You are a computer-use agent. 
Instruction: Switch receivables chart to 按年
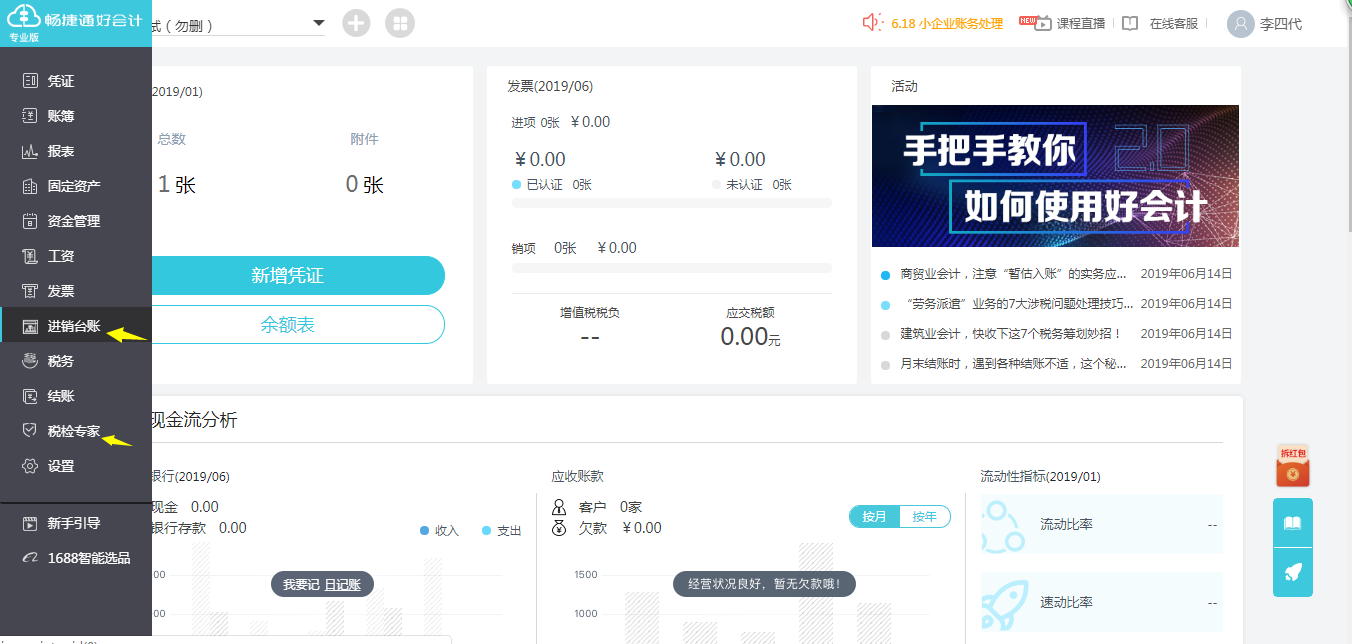[x=925, y=517]
